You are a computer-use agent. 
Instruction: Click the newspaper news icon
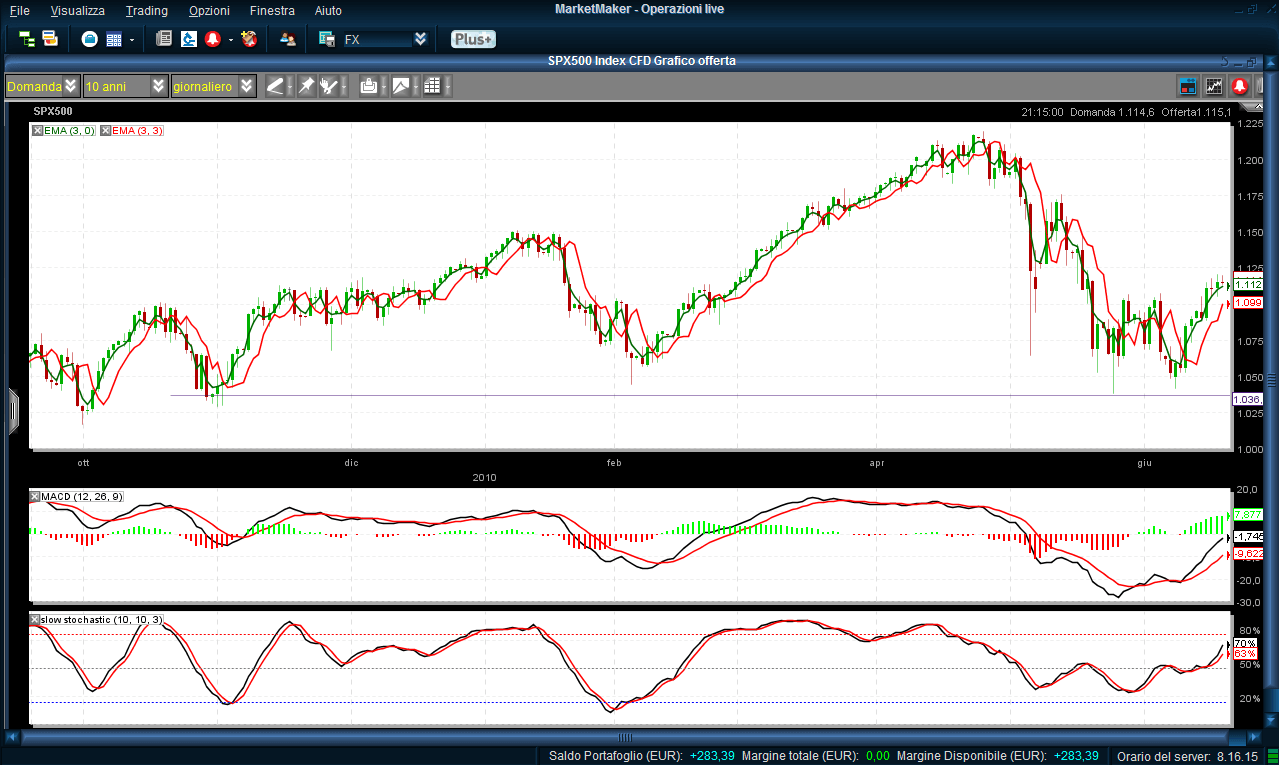(164, 39)
